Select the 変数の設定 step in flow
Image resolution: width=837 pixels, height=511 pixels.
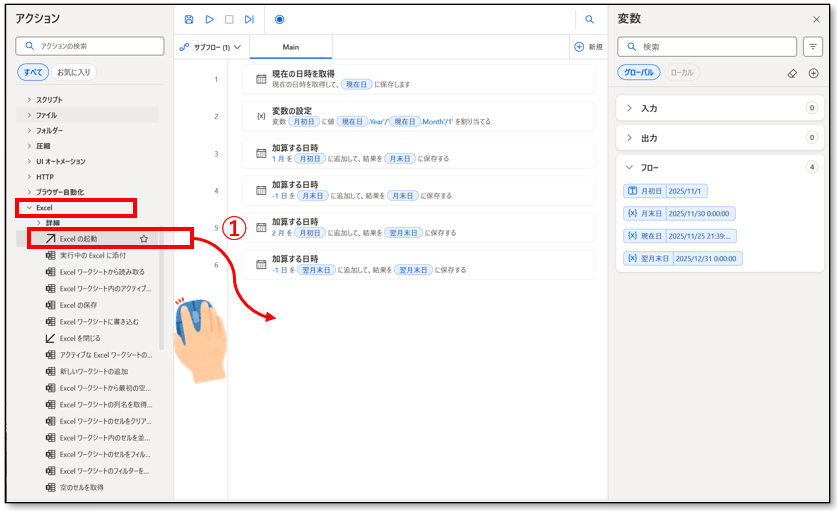[x=418, y=116]
